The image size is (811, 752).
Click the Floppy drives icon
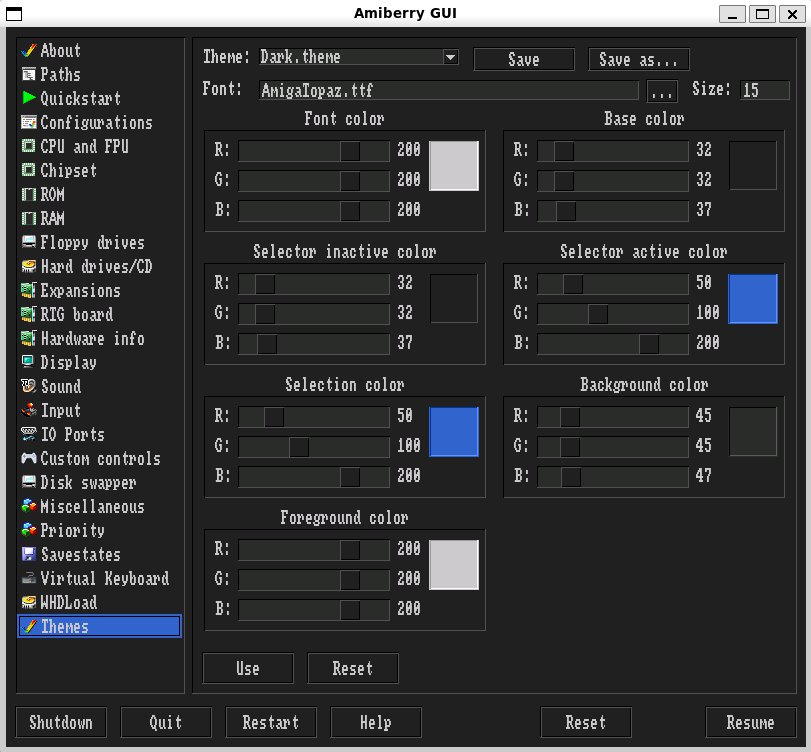click(x=29, y=242)
